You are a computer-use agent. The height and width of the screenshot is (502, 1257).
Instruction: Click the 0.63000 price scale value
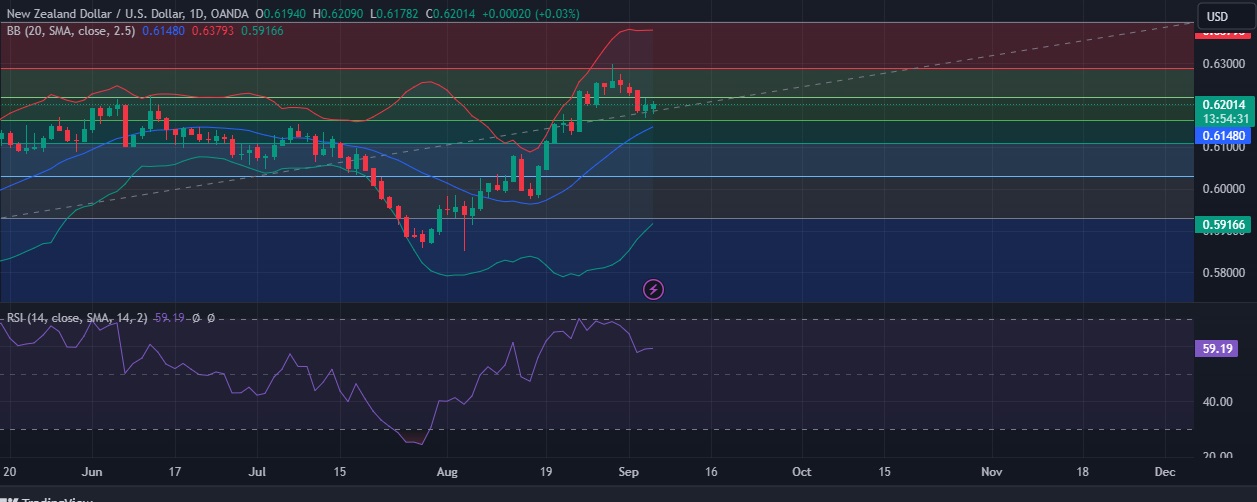(1224, 63)
